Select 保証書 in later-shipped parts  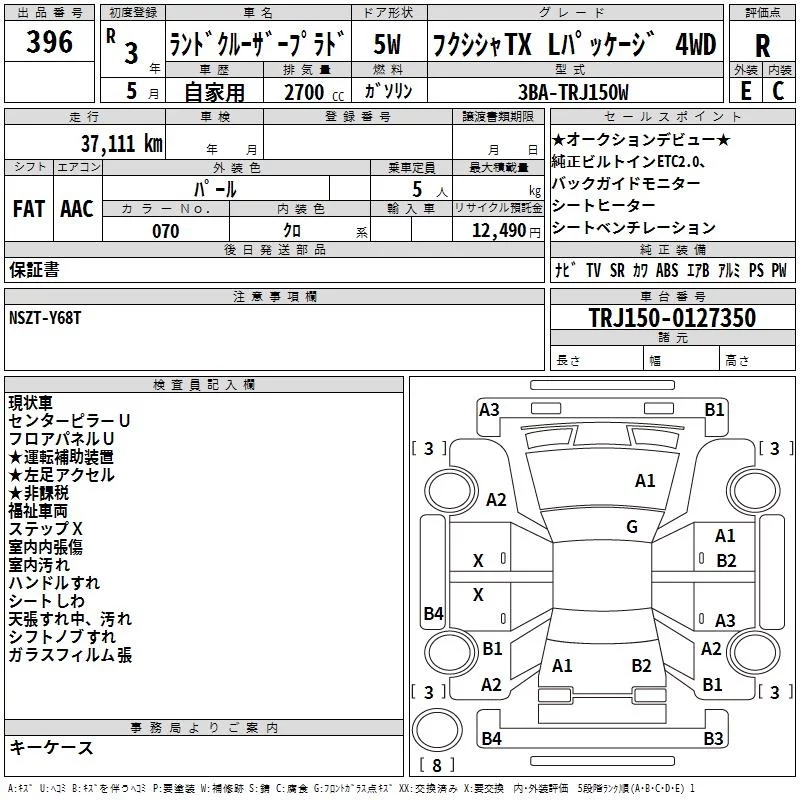(x=34, y=269)
